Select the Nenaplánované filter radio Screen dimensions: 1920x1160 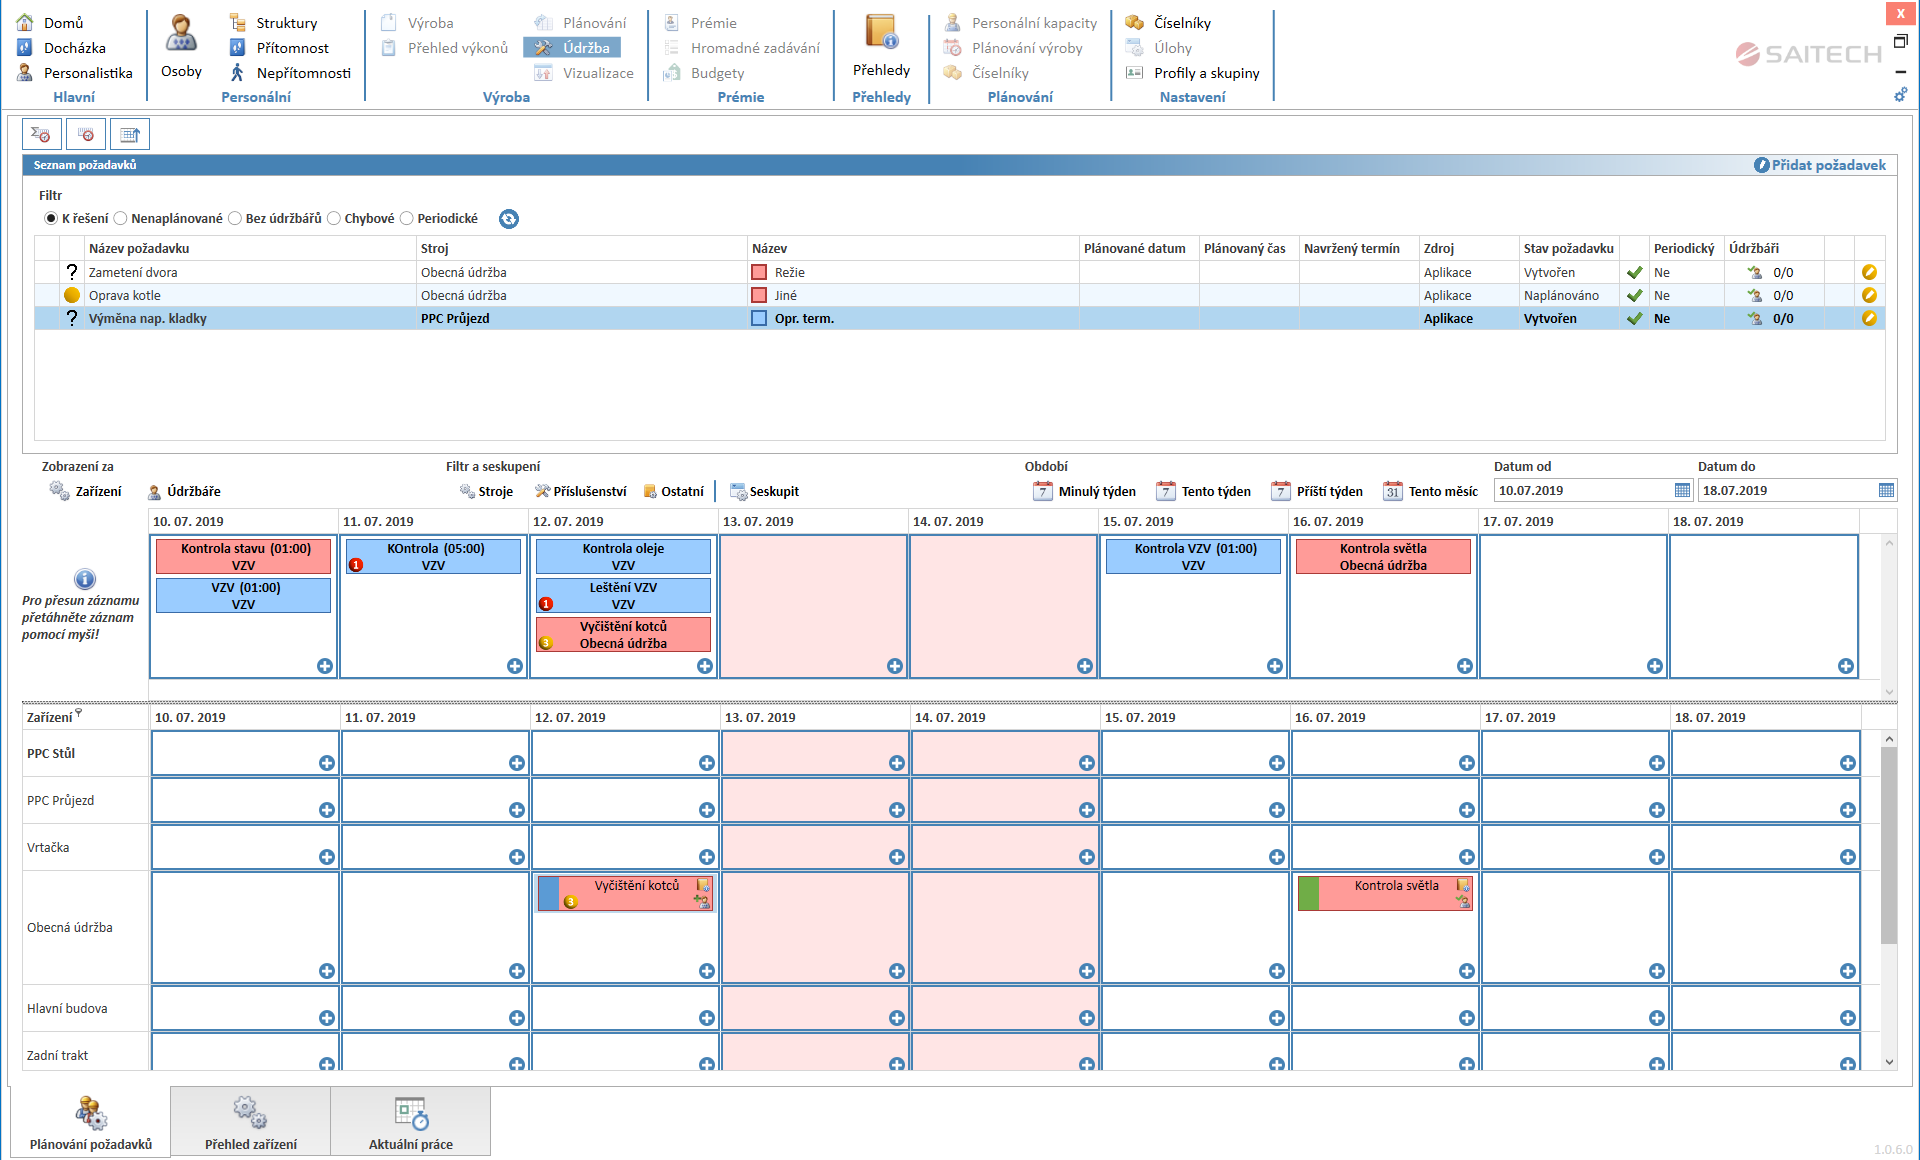click(121, 219)
